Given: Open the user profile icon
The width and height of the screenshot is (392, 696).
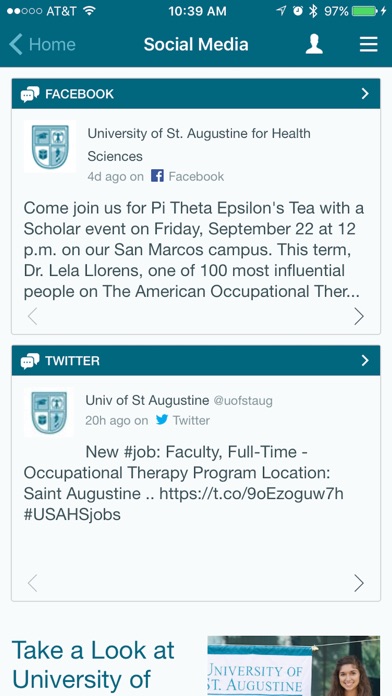Looking at the screenshot, I should point(314,44).
